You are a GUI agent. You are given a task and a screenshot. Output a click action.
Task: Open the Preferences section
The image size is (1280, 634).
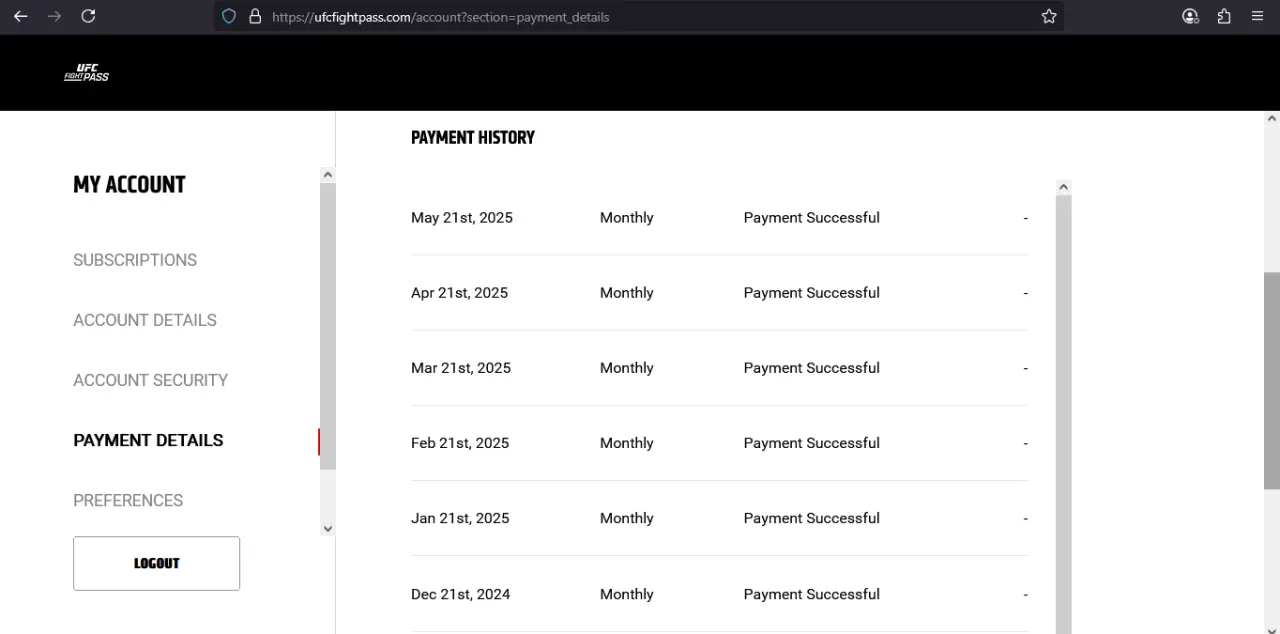coord(128,500)
